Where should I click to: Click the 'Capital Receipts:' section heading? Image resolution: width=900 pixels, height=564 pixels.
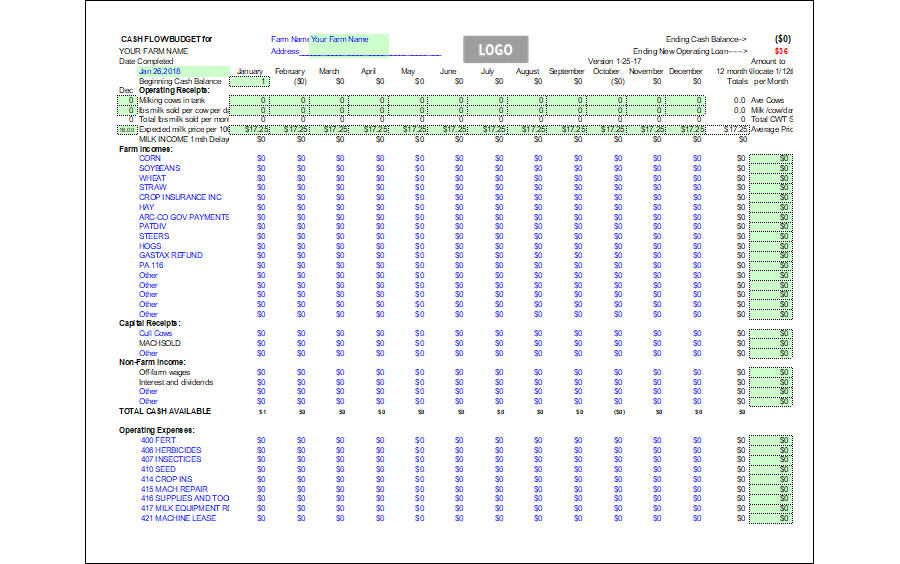click(x=150, y=324)
